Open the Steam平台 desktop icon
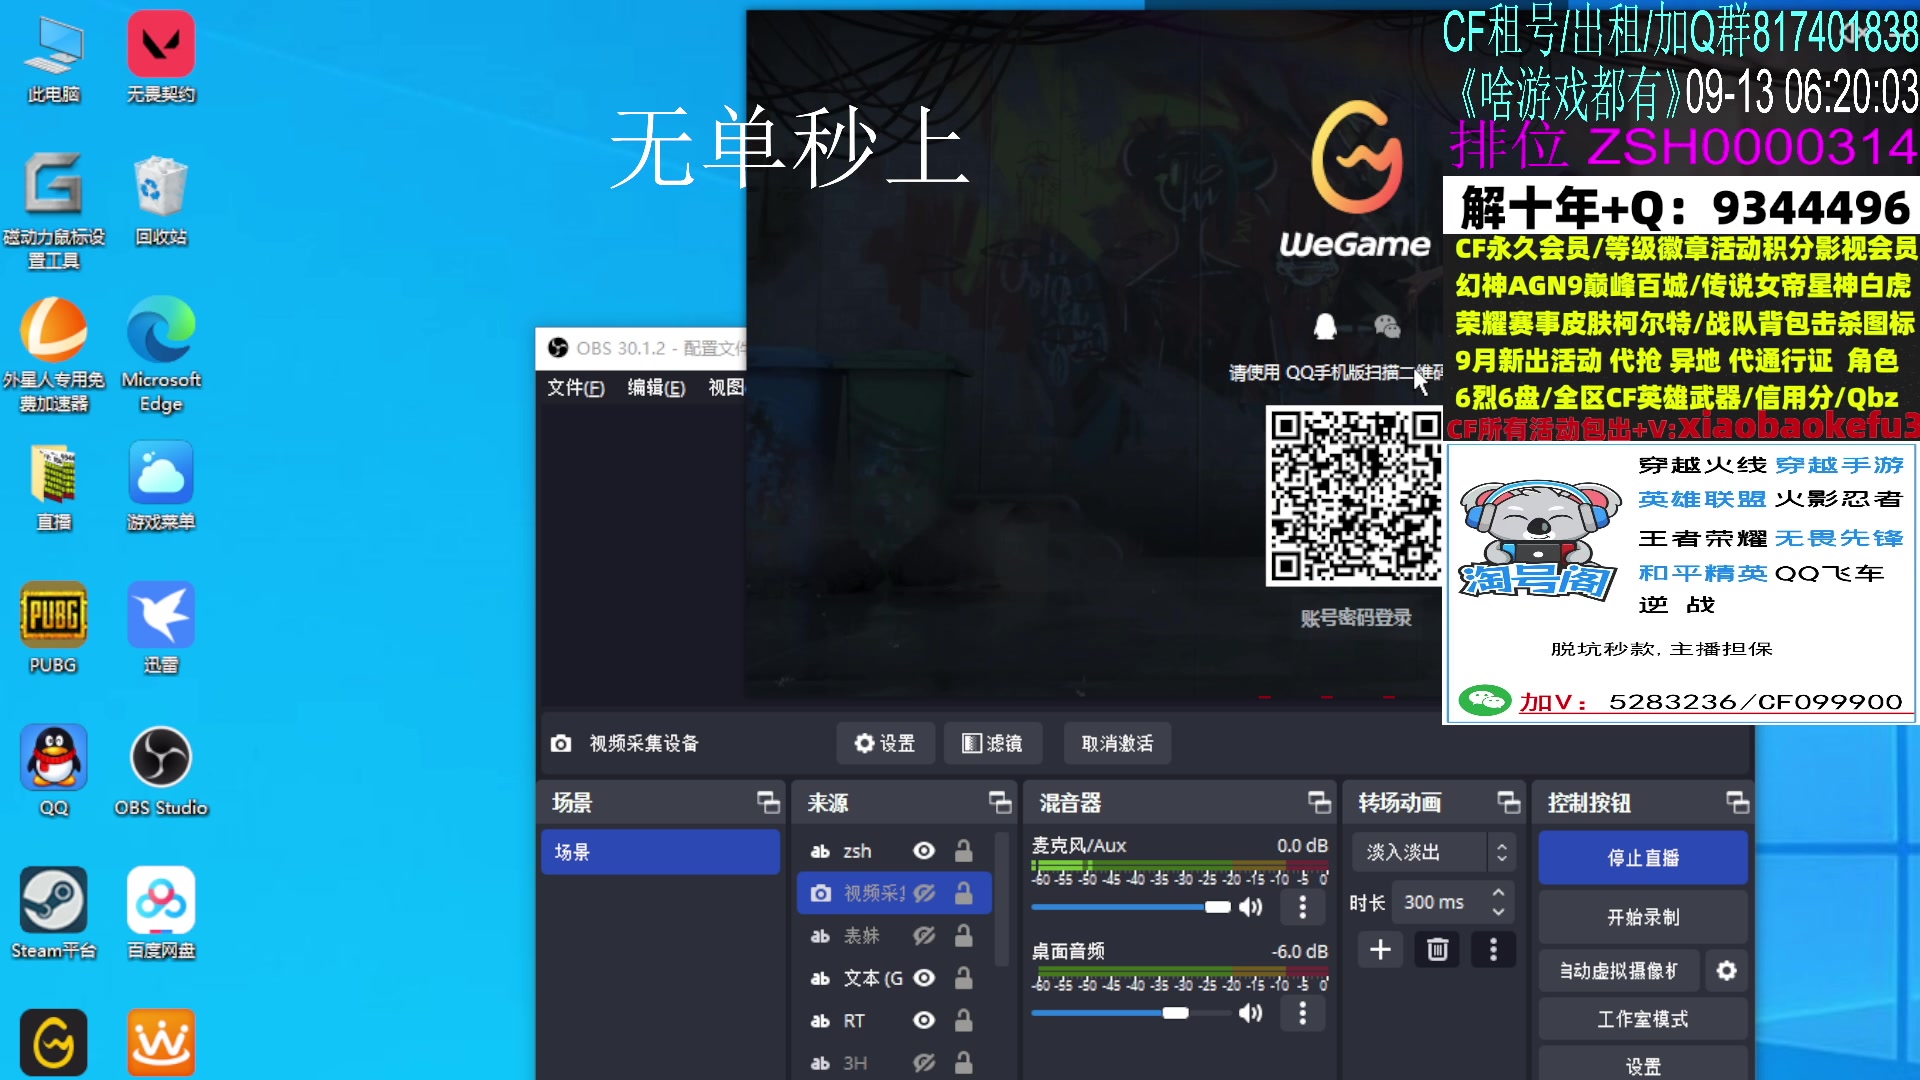Image resolution: width=1920 pixels, height=1080 pixels. 54,914
